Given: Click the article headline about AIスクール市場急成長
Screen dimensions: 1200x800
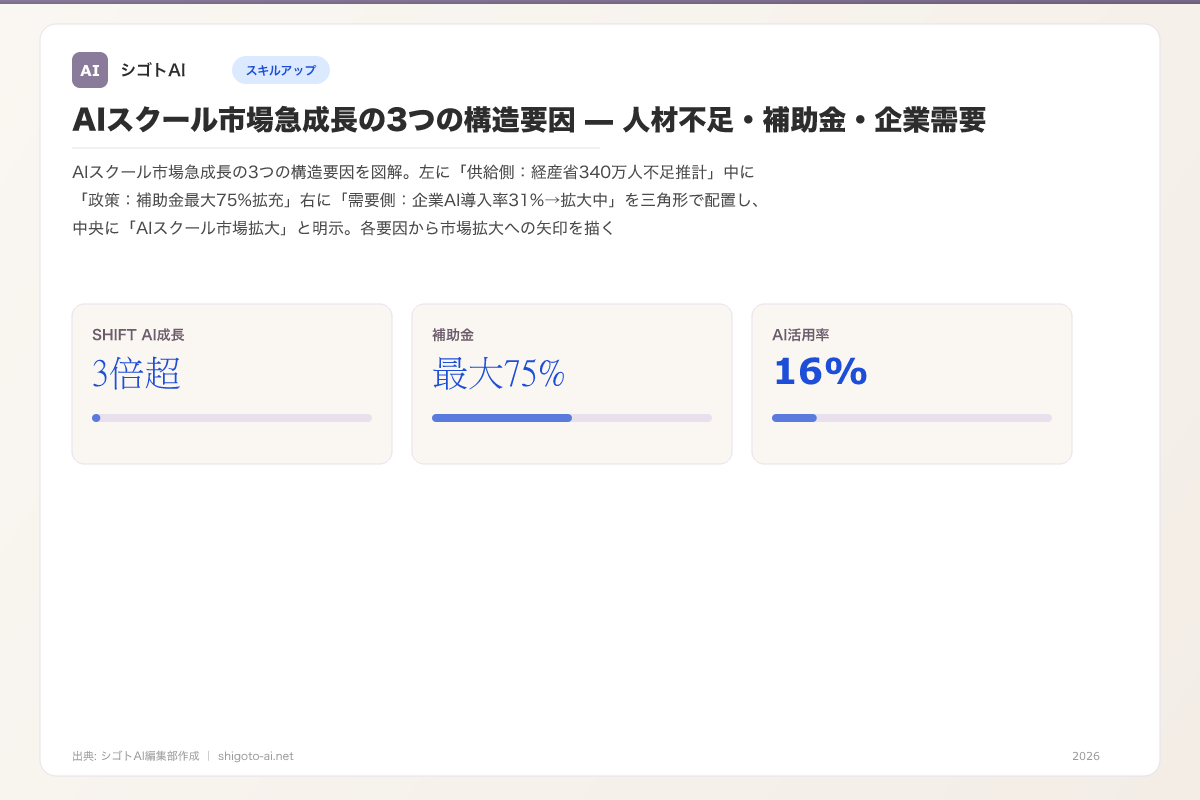Looking at the screenshot, I should [528, 121].
